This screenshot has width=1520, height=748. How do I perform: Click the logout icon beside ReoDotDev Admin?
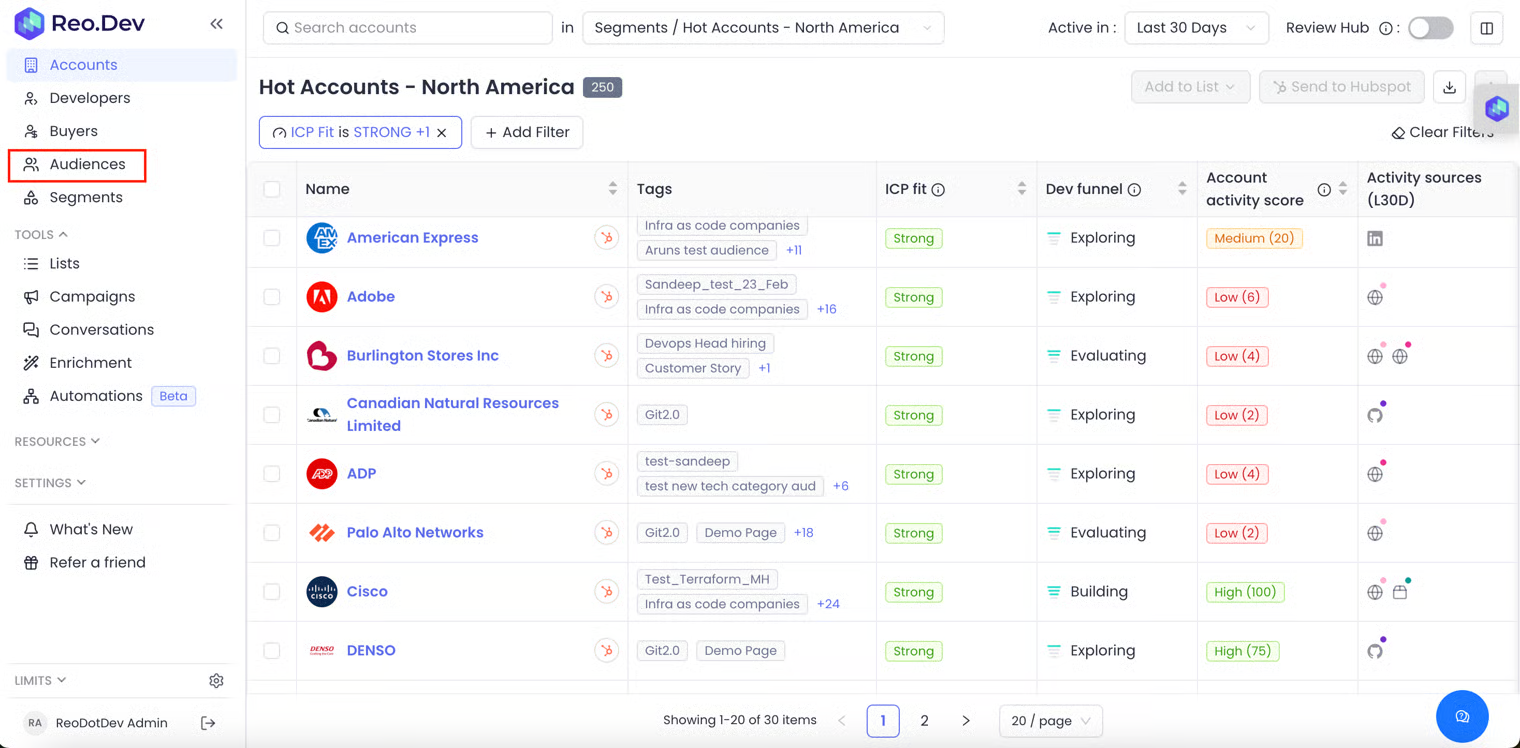(x=208, y=723)
